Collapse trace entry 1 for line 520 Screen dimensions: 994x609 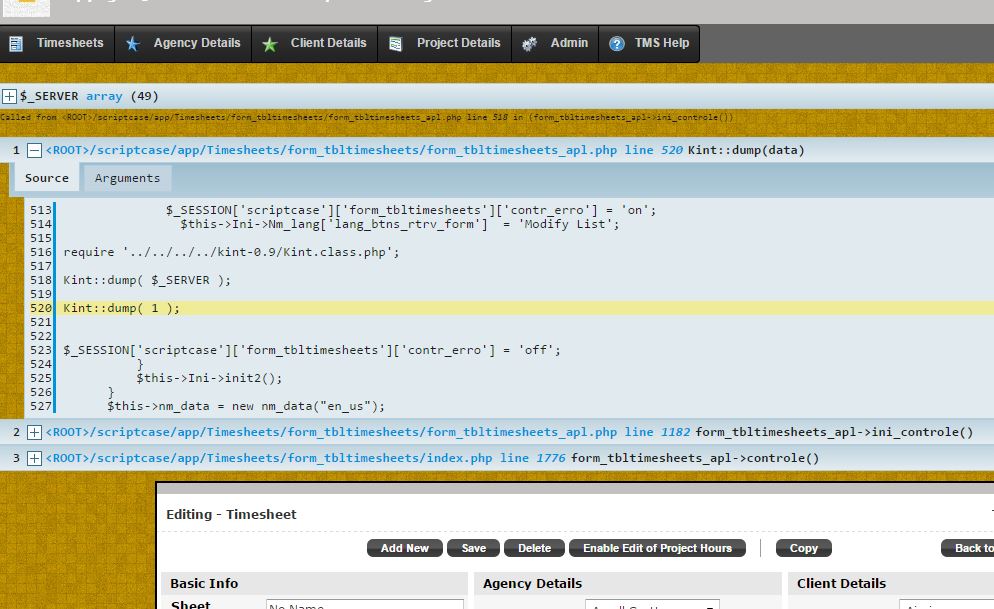click(34, 150)
